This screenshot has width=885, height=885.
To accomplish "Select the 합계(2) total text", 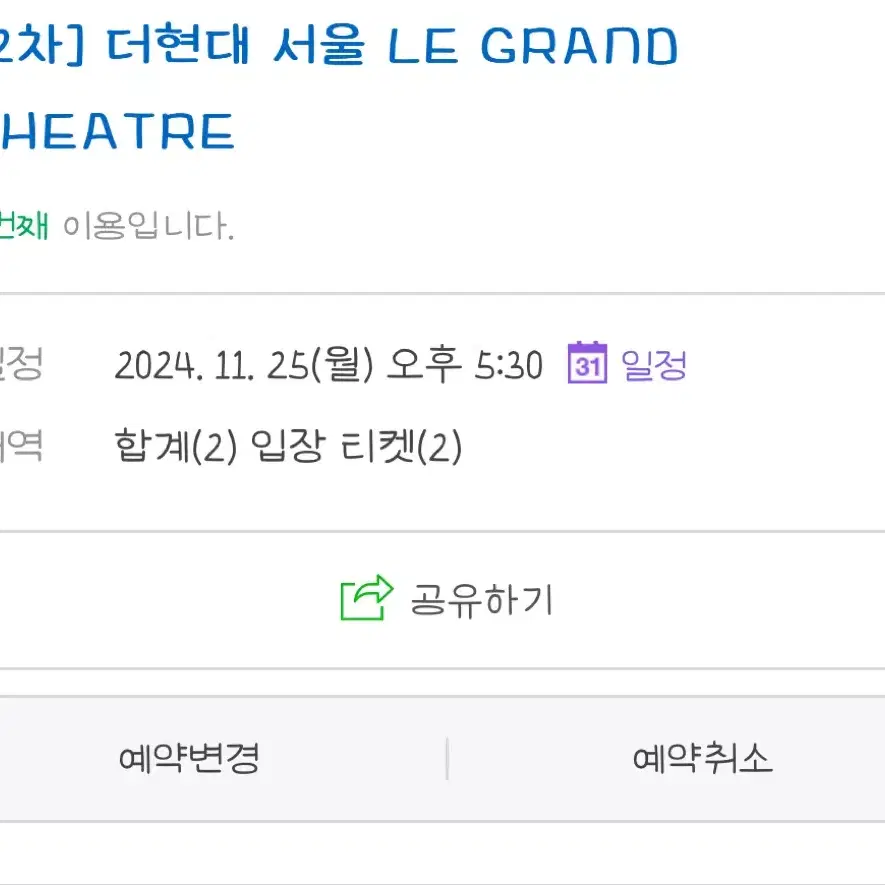I will pos(176,446).
